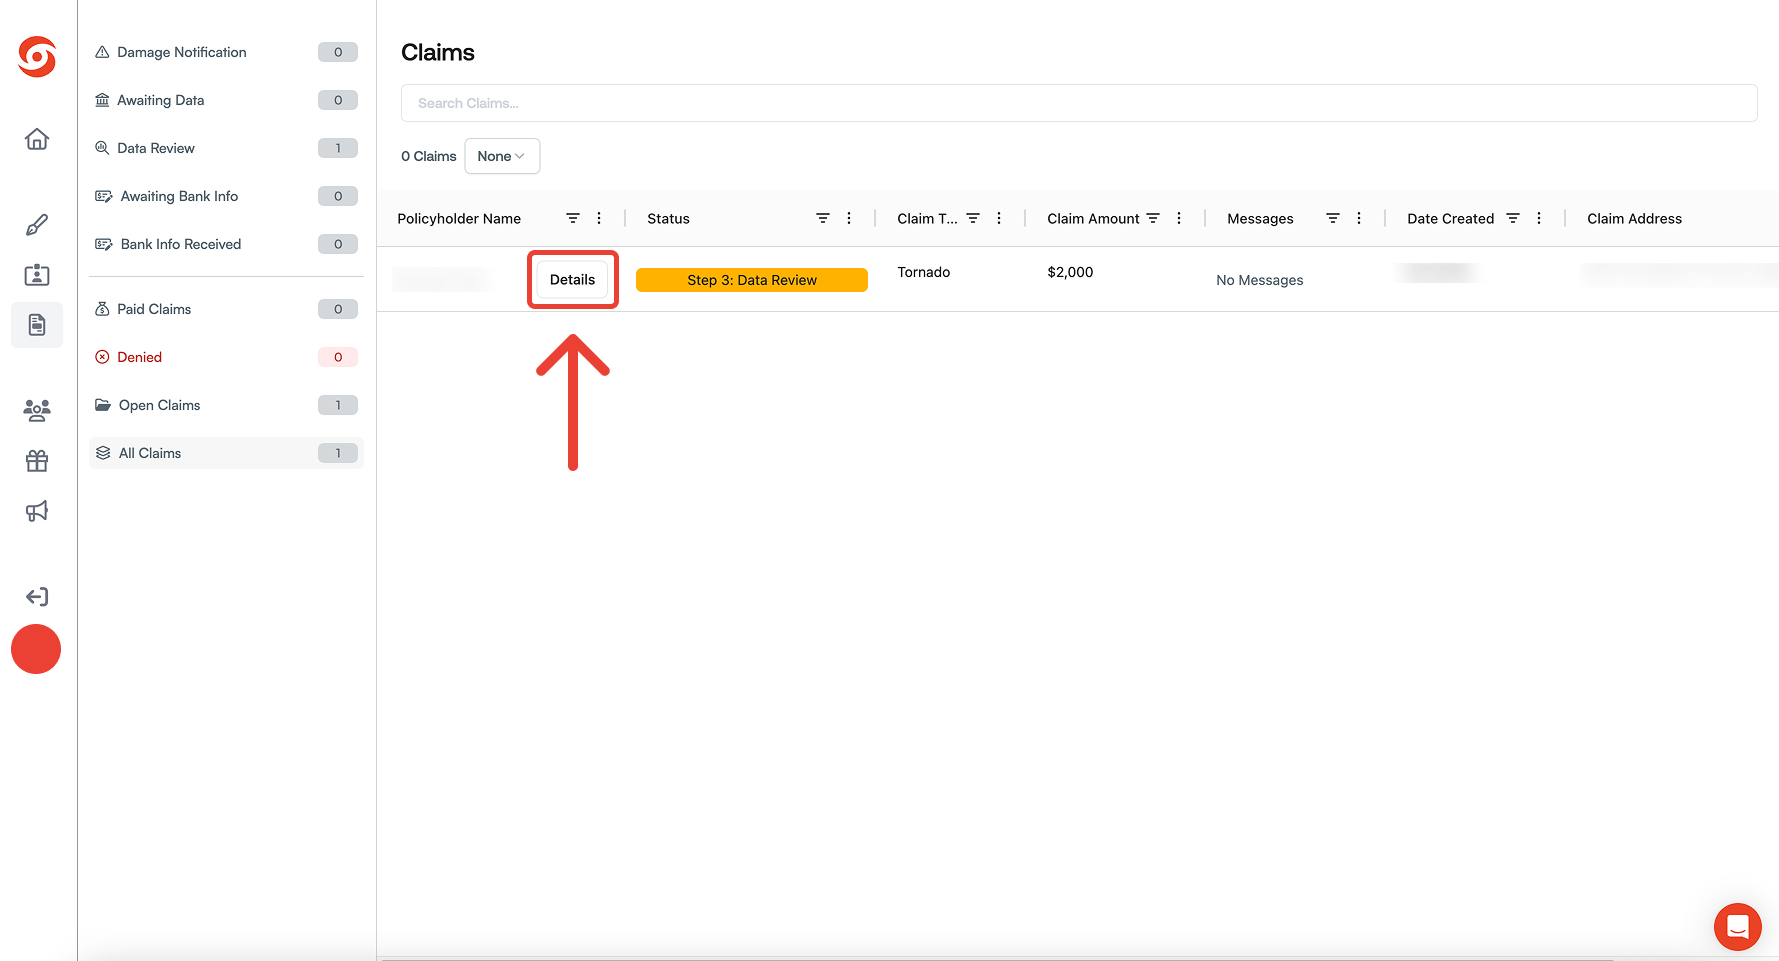
Task: Open the gift rewards icon
Action: 37,461
